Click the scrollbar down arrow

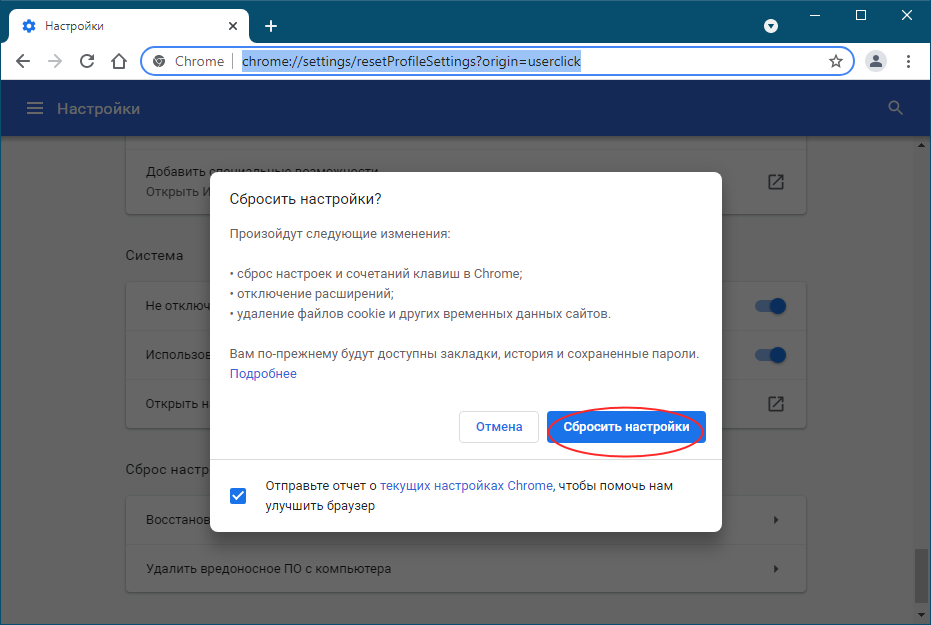pyautogui.click(x=921, y=614)
